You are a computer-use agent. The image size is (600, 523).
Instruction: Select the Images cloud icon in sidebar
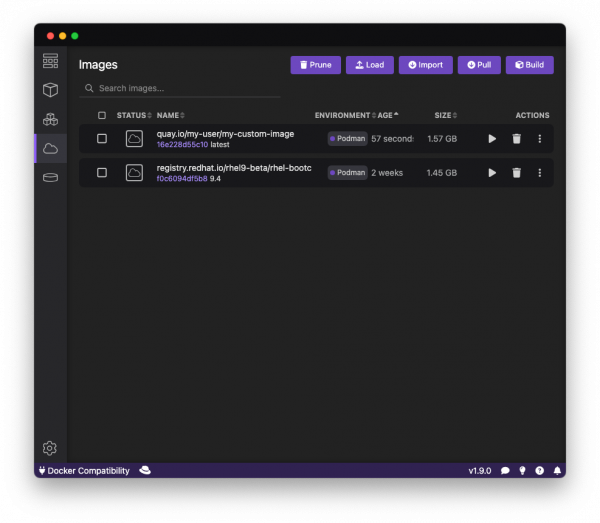(51, 148)
